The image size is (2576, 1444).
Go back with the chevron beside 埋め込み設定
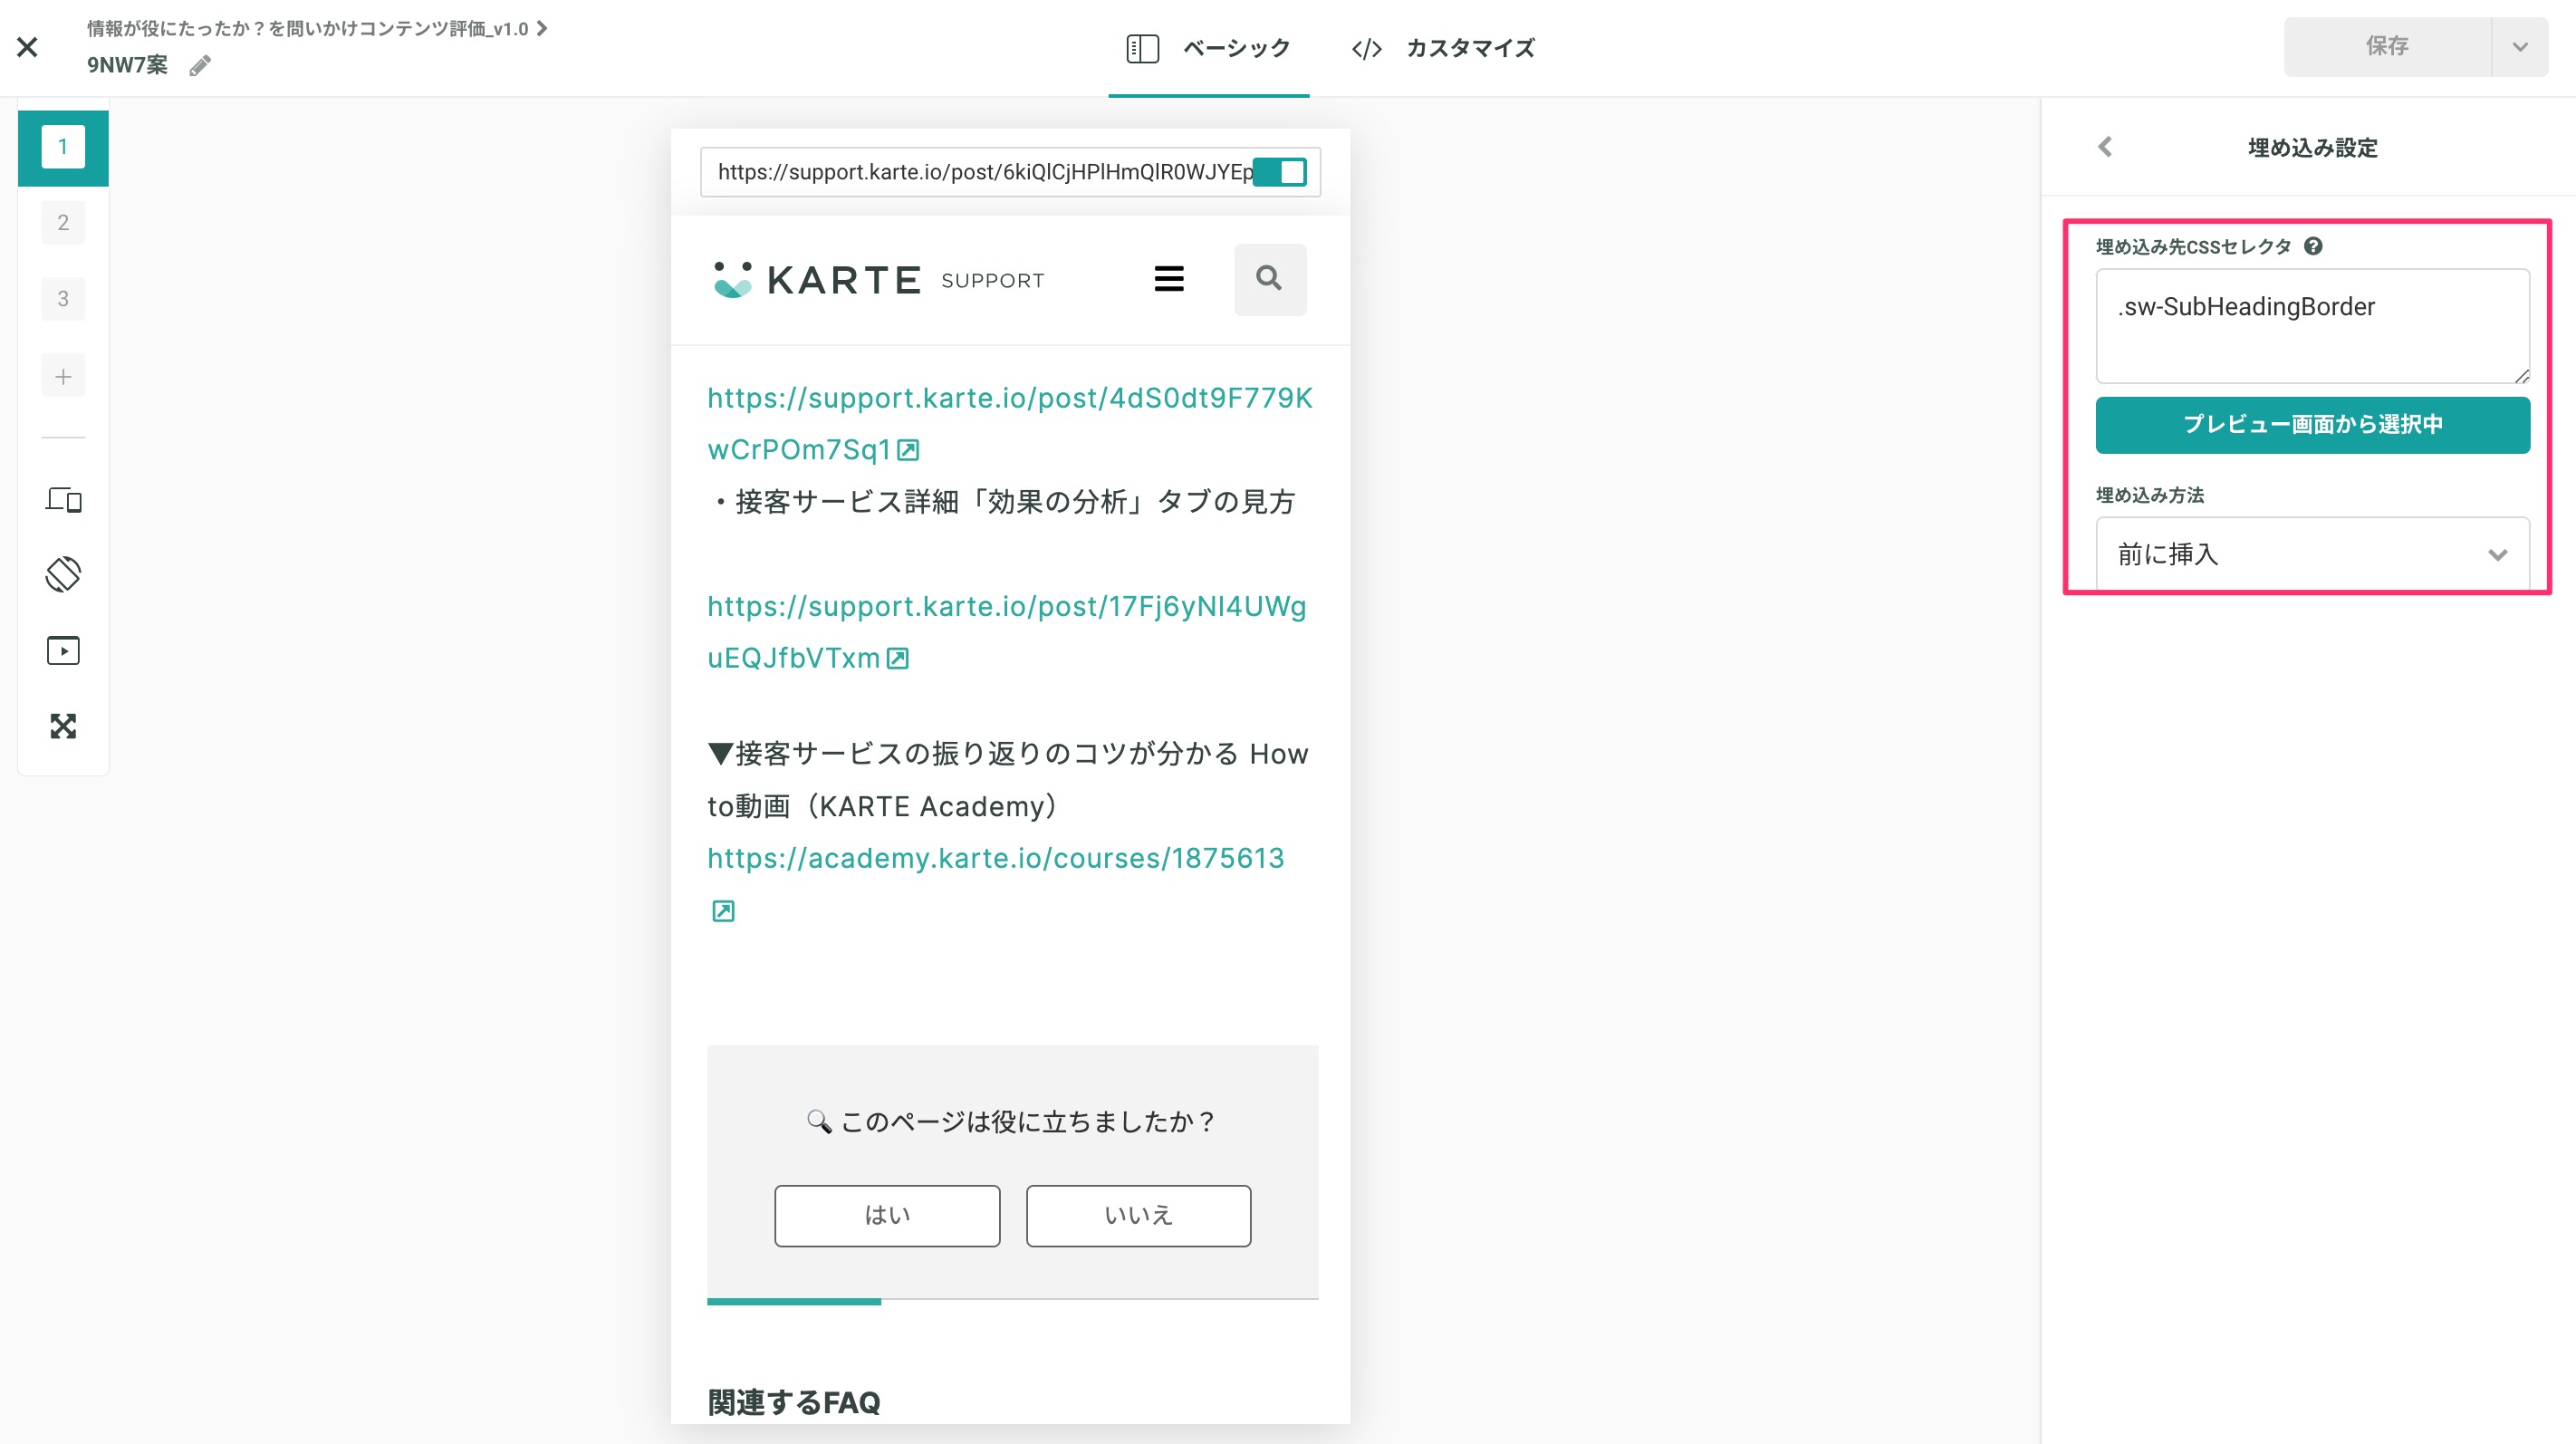coord(2106,147)
